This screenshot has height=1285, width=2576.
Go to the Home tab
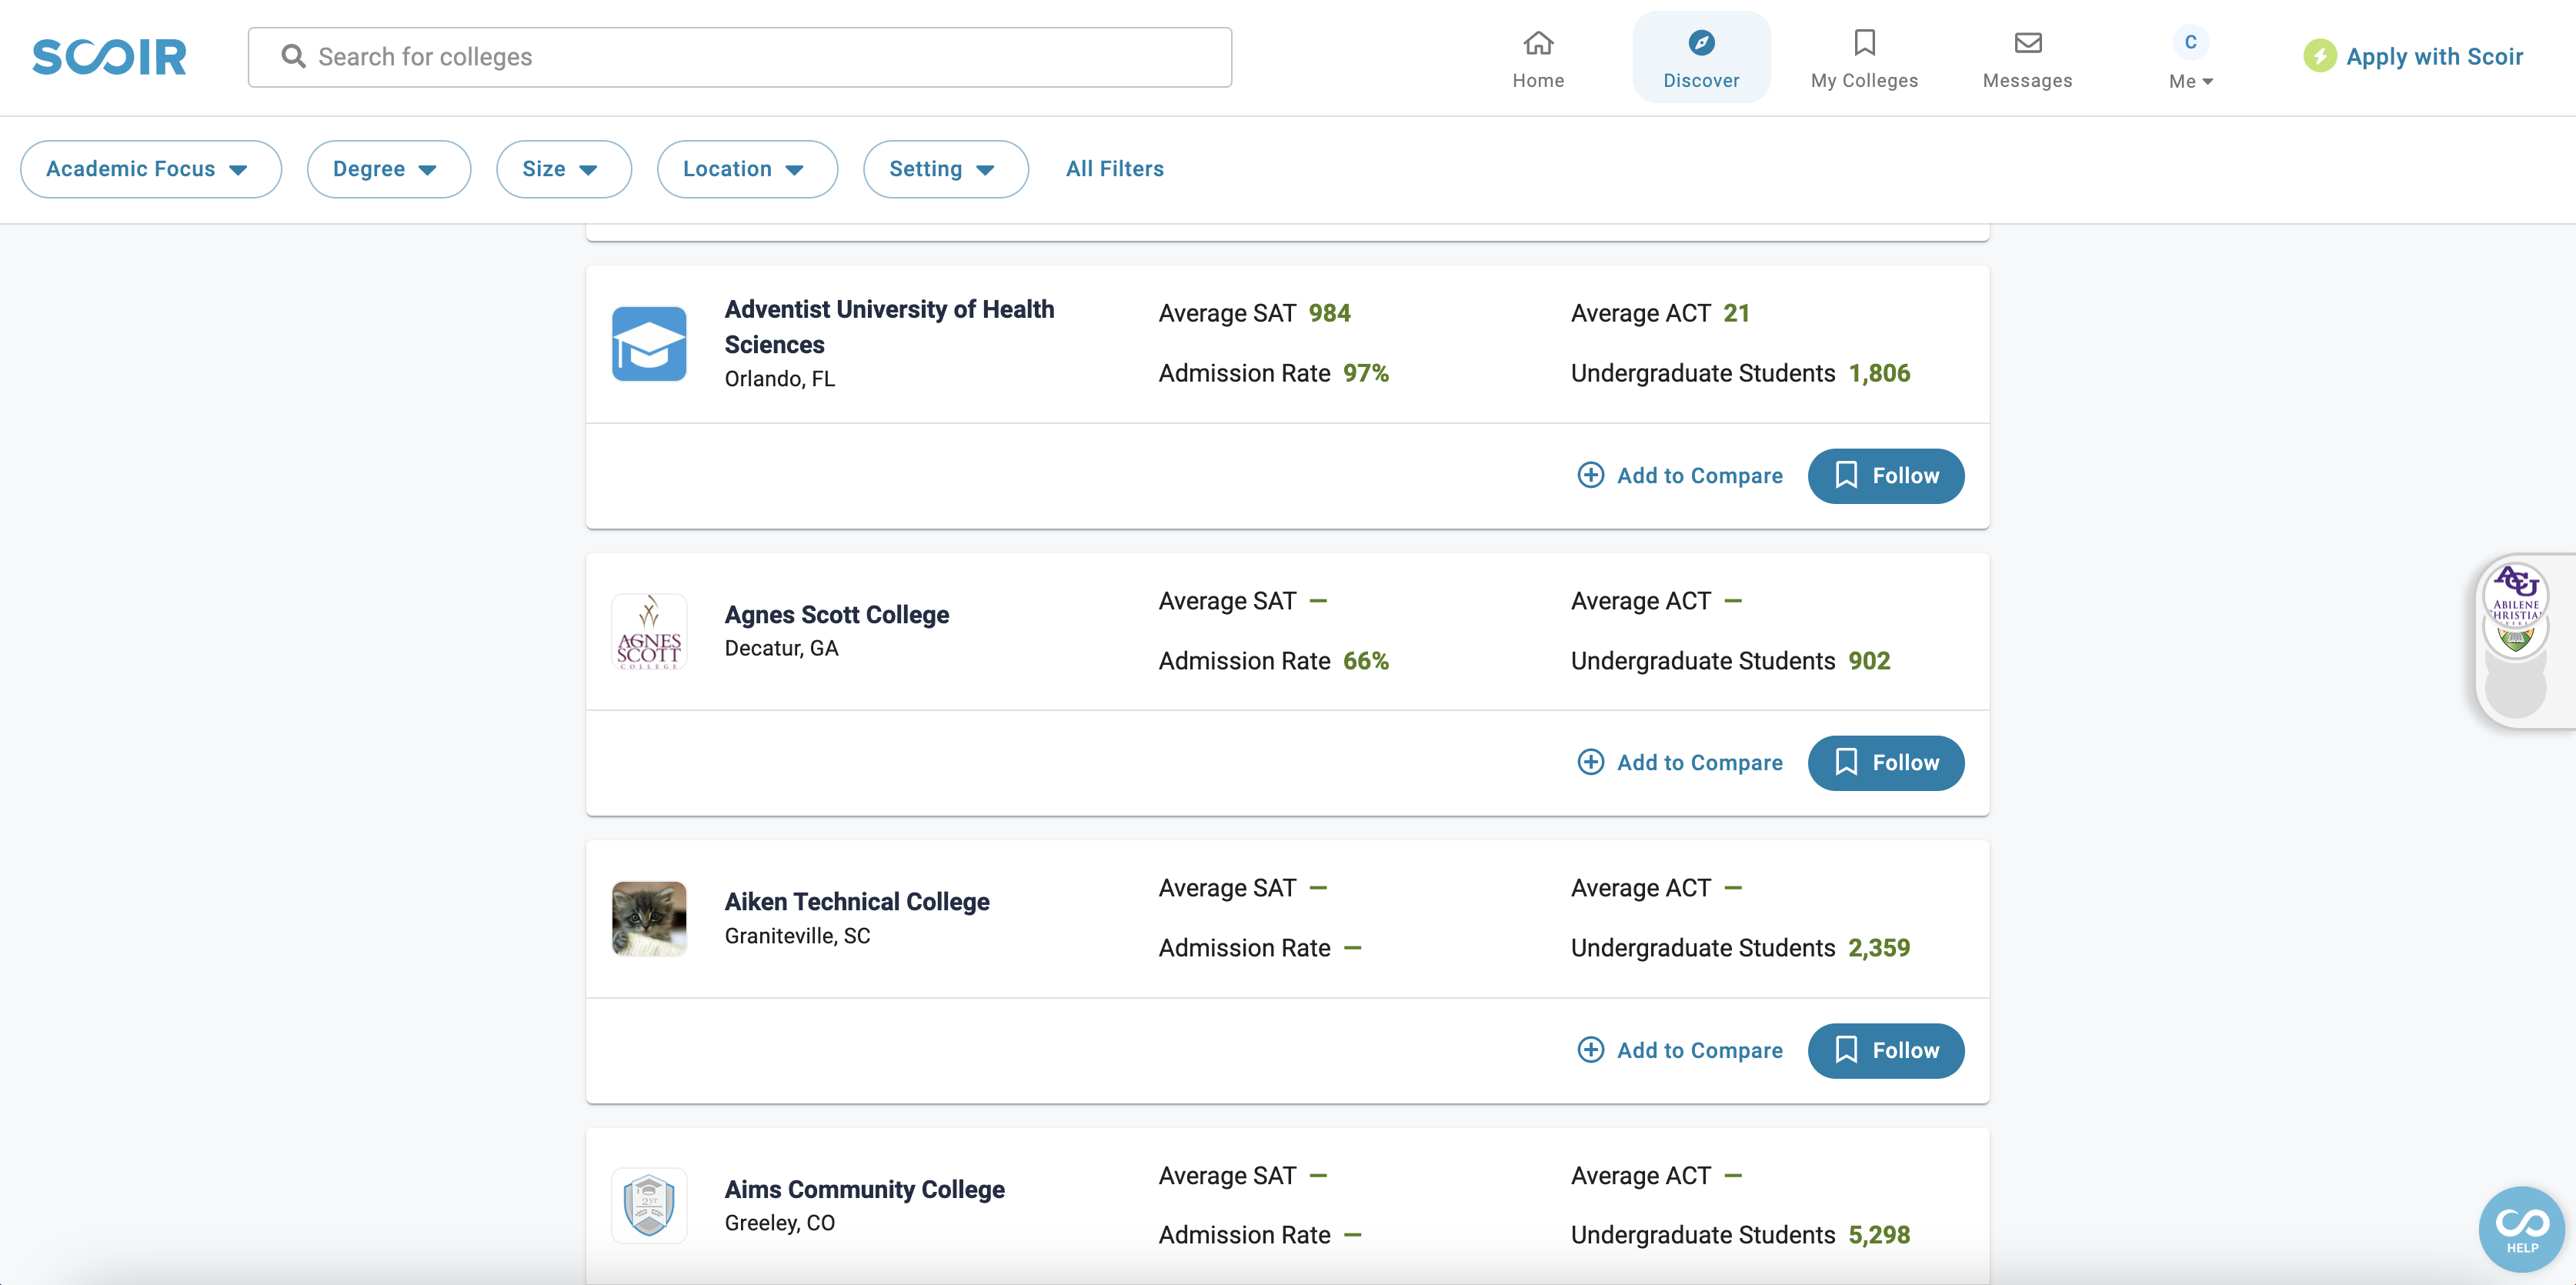(x=1538, y=58)
